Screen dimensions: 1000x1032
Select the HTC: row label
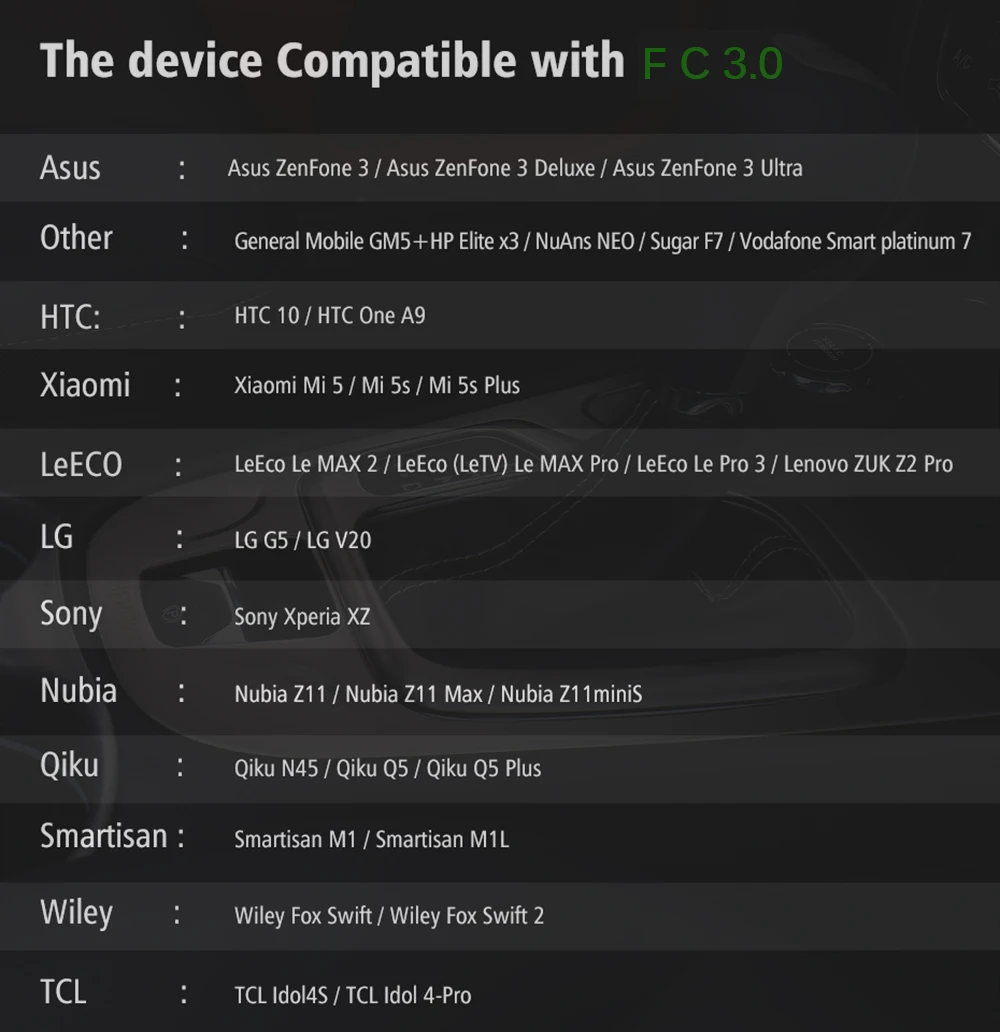tap(70, 317)
